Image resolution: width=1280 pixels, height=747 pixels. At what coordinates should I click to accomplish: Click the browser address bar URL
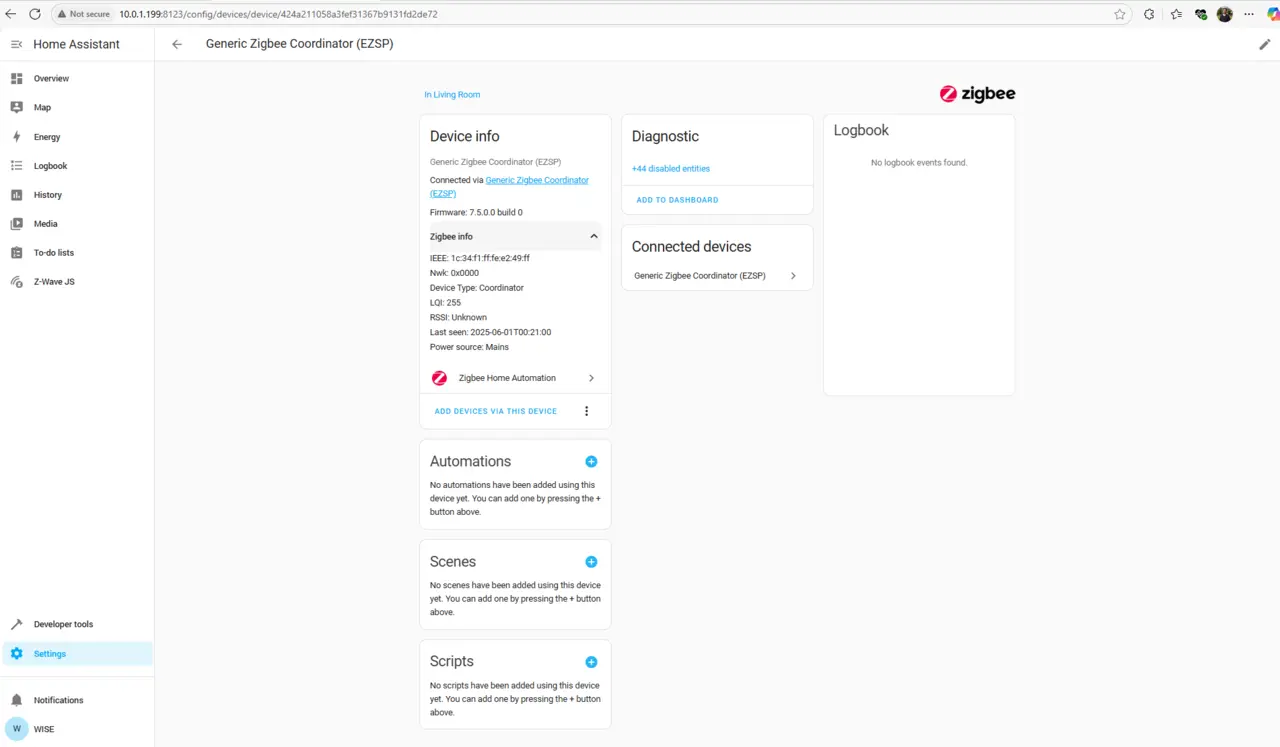(278, 14)
